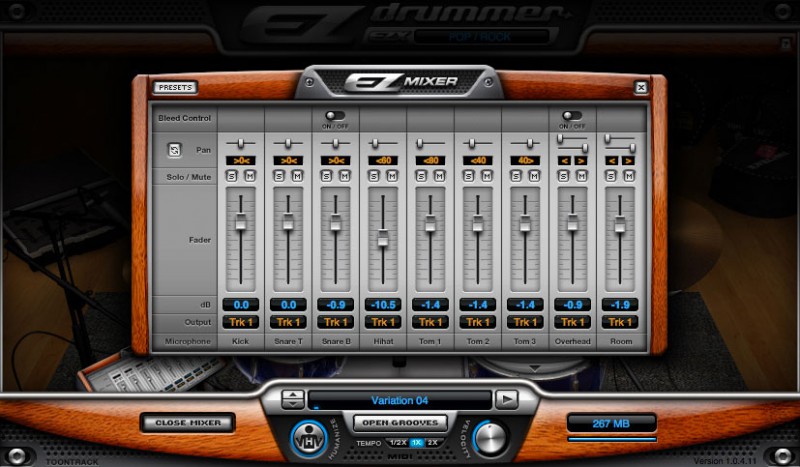The width and height of the screenshot is (800, 467).
Task: Click the Hihat volume fader handle
Action: tap(383, 237)
